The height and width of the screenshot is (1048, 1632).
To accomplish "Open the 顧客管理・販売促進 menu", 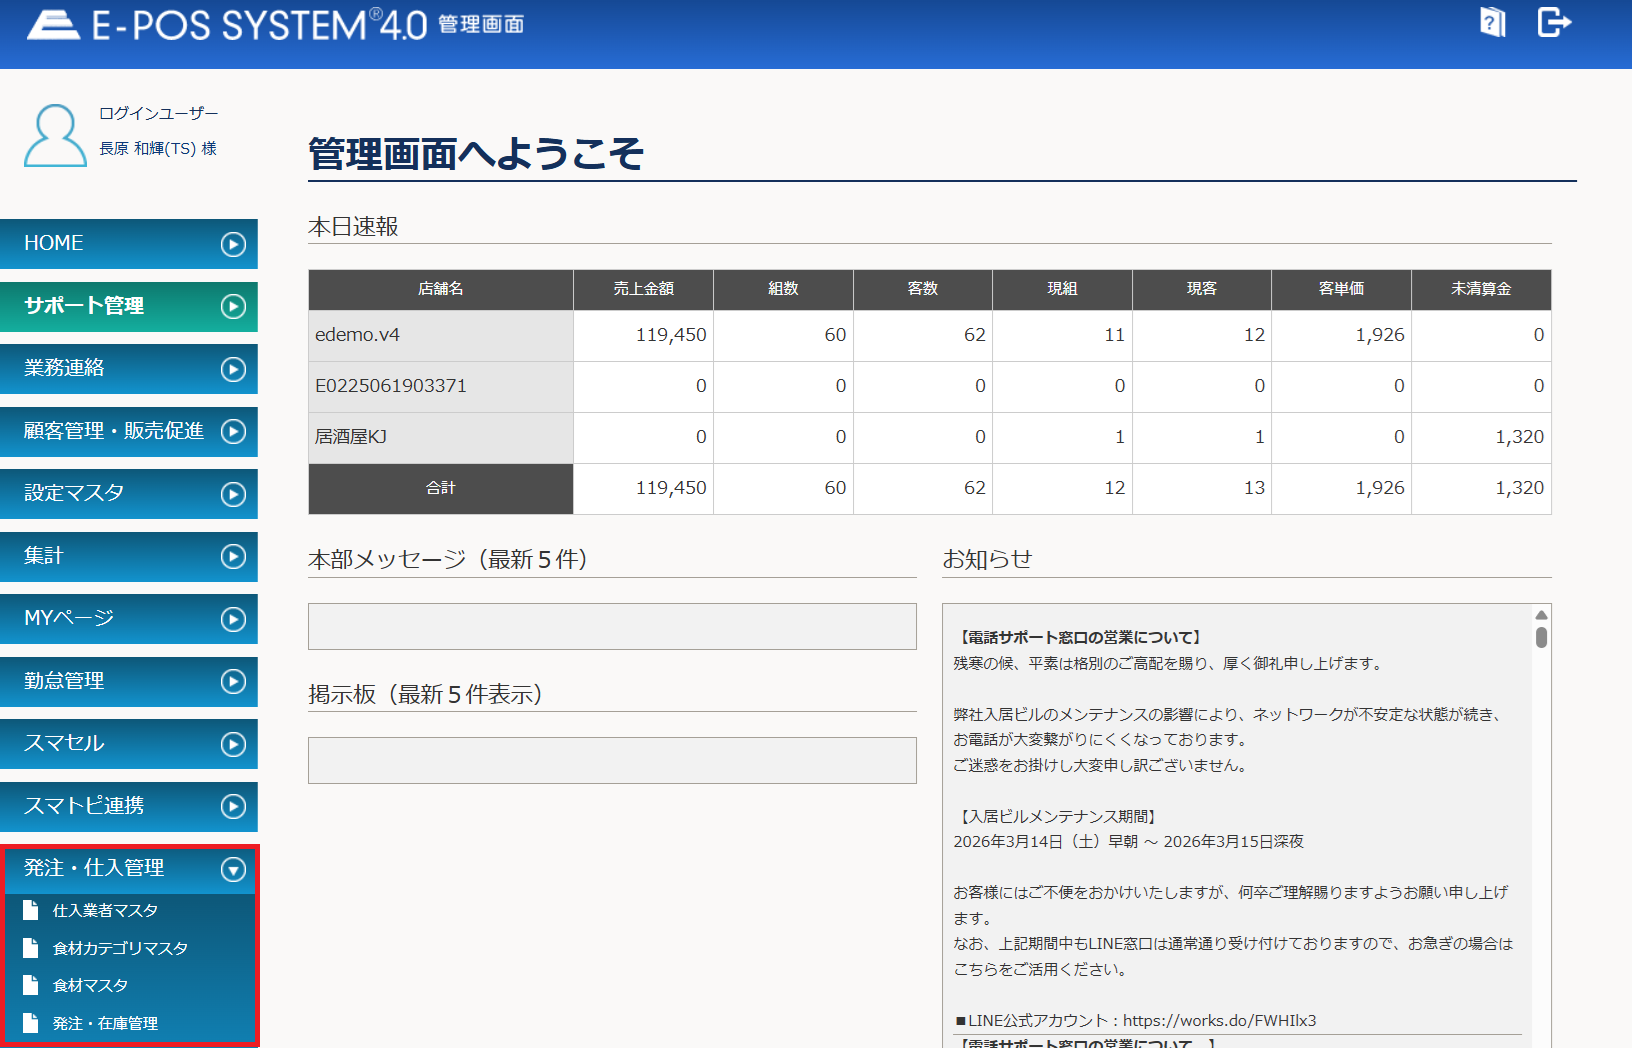I will [129, 431].
